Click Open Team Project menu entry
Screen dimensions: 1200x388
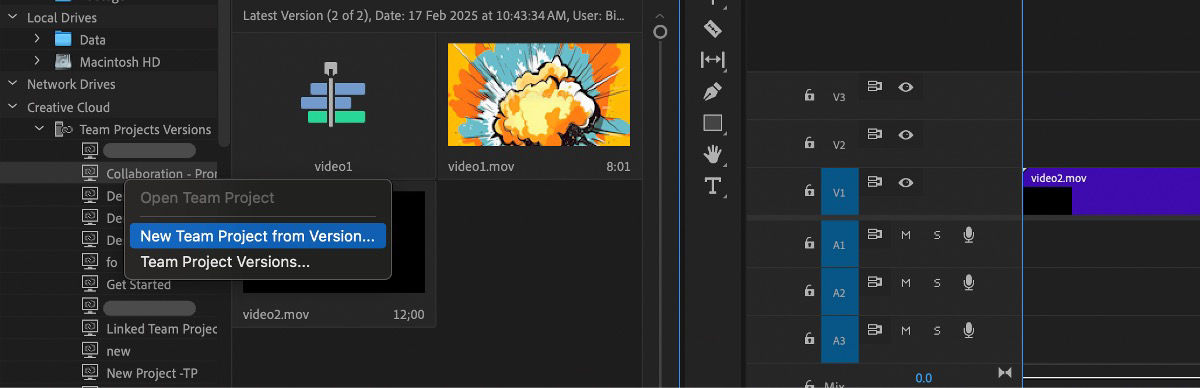tap(207, 198)
